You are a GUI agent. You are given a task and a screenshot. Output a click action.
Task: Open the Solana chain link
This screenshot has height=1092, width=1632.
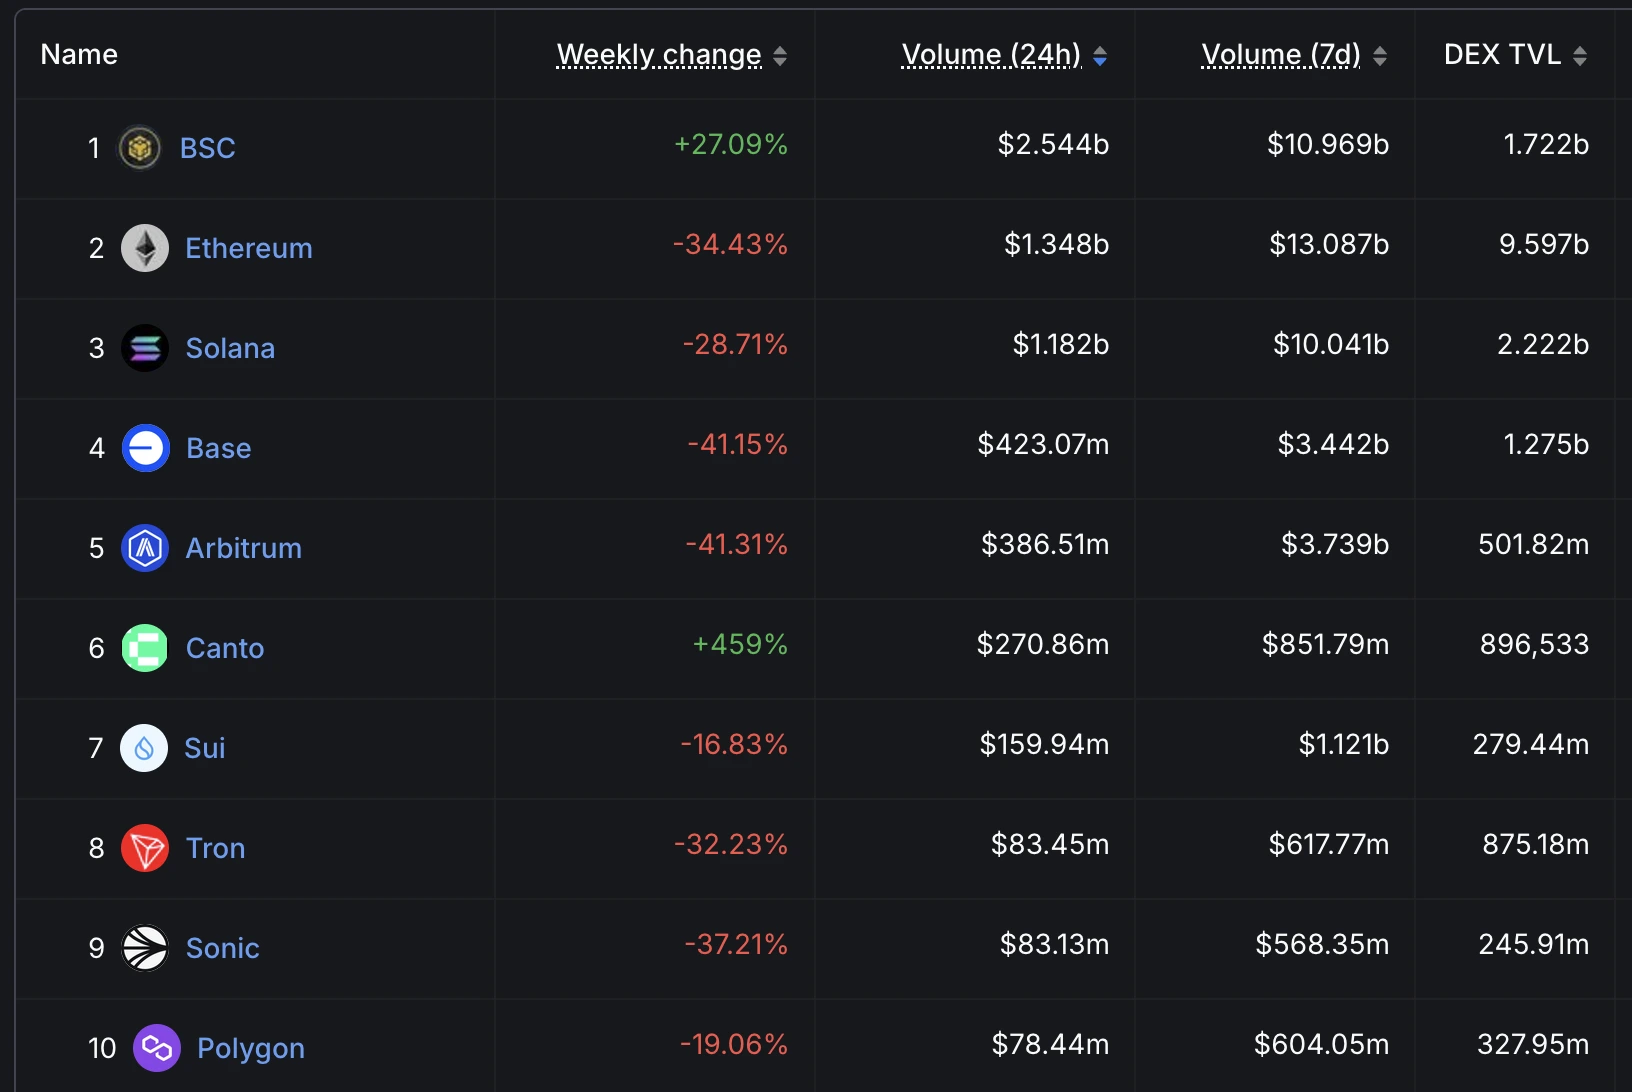pyautogui.click(x=230, y=348)
